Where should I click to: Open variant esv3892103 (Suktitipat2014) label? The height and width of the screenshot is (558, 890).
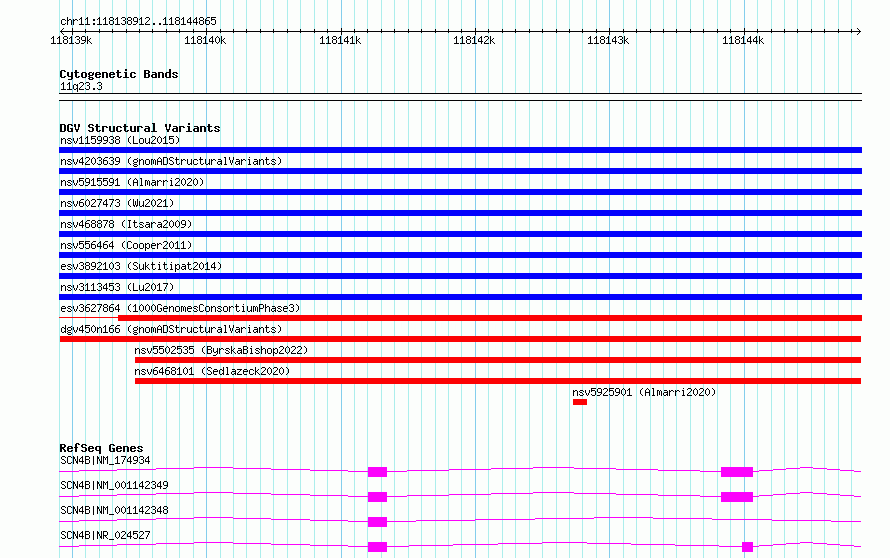[141, 266]
